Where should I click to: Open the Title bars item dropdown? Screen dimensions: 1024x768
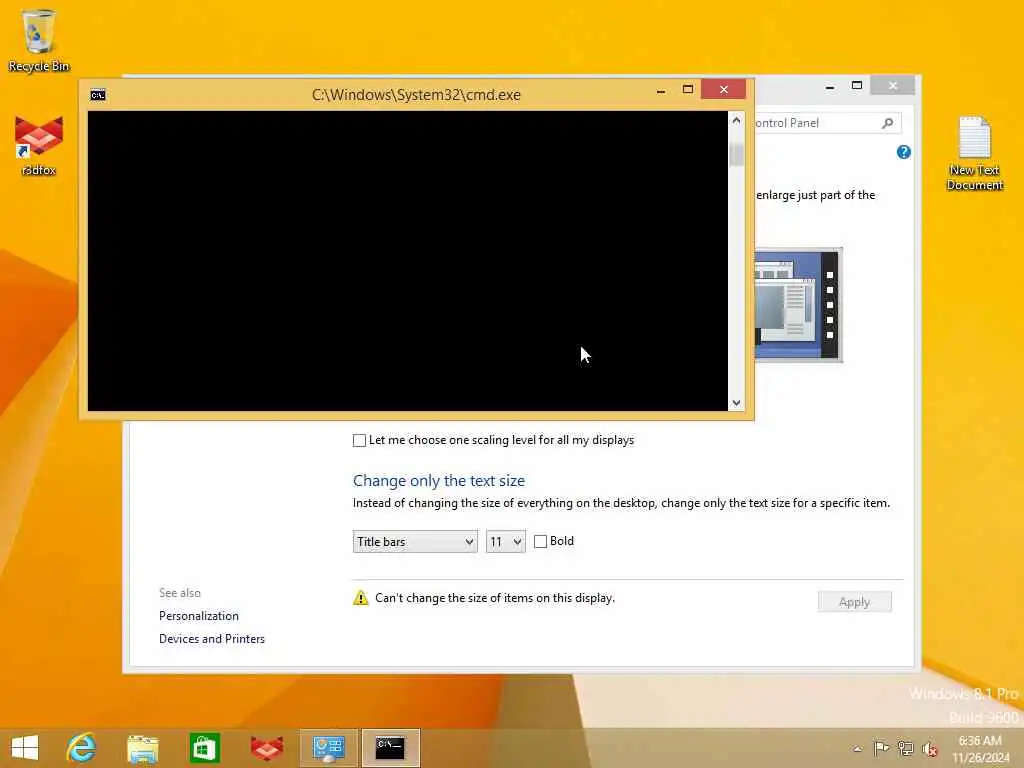pyautogui.click(x=415, y=541)
